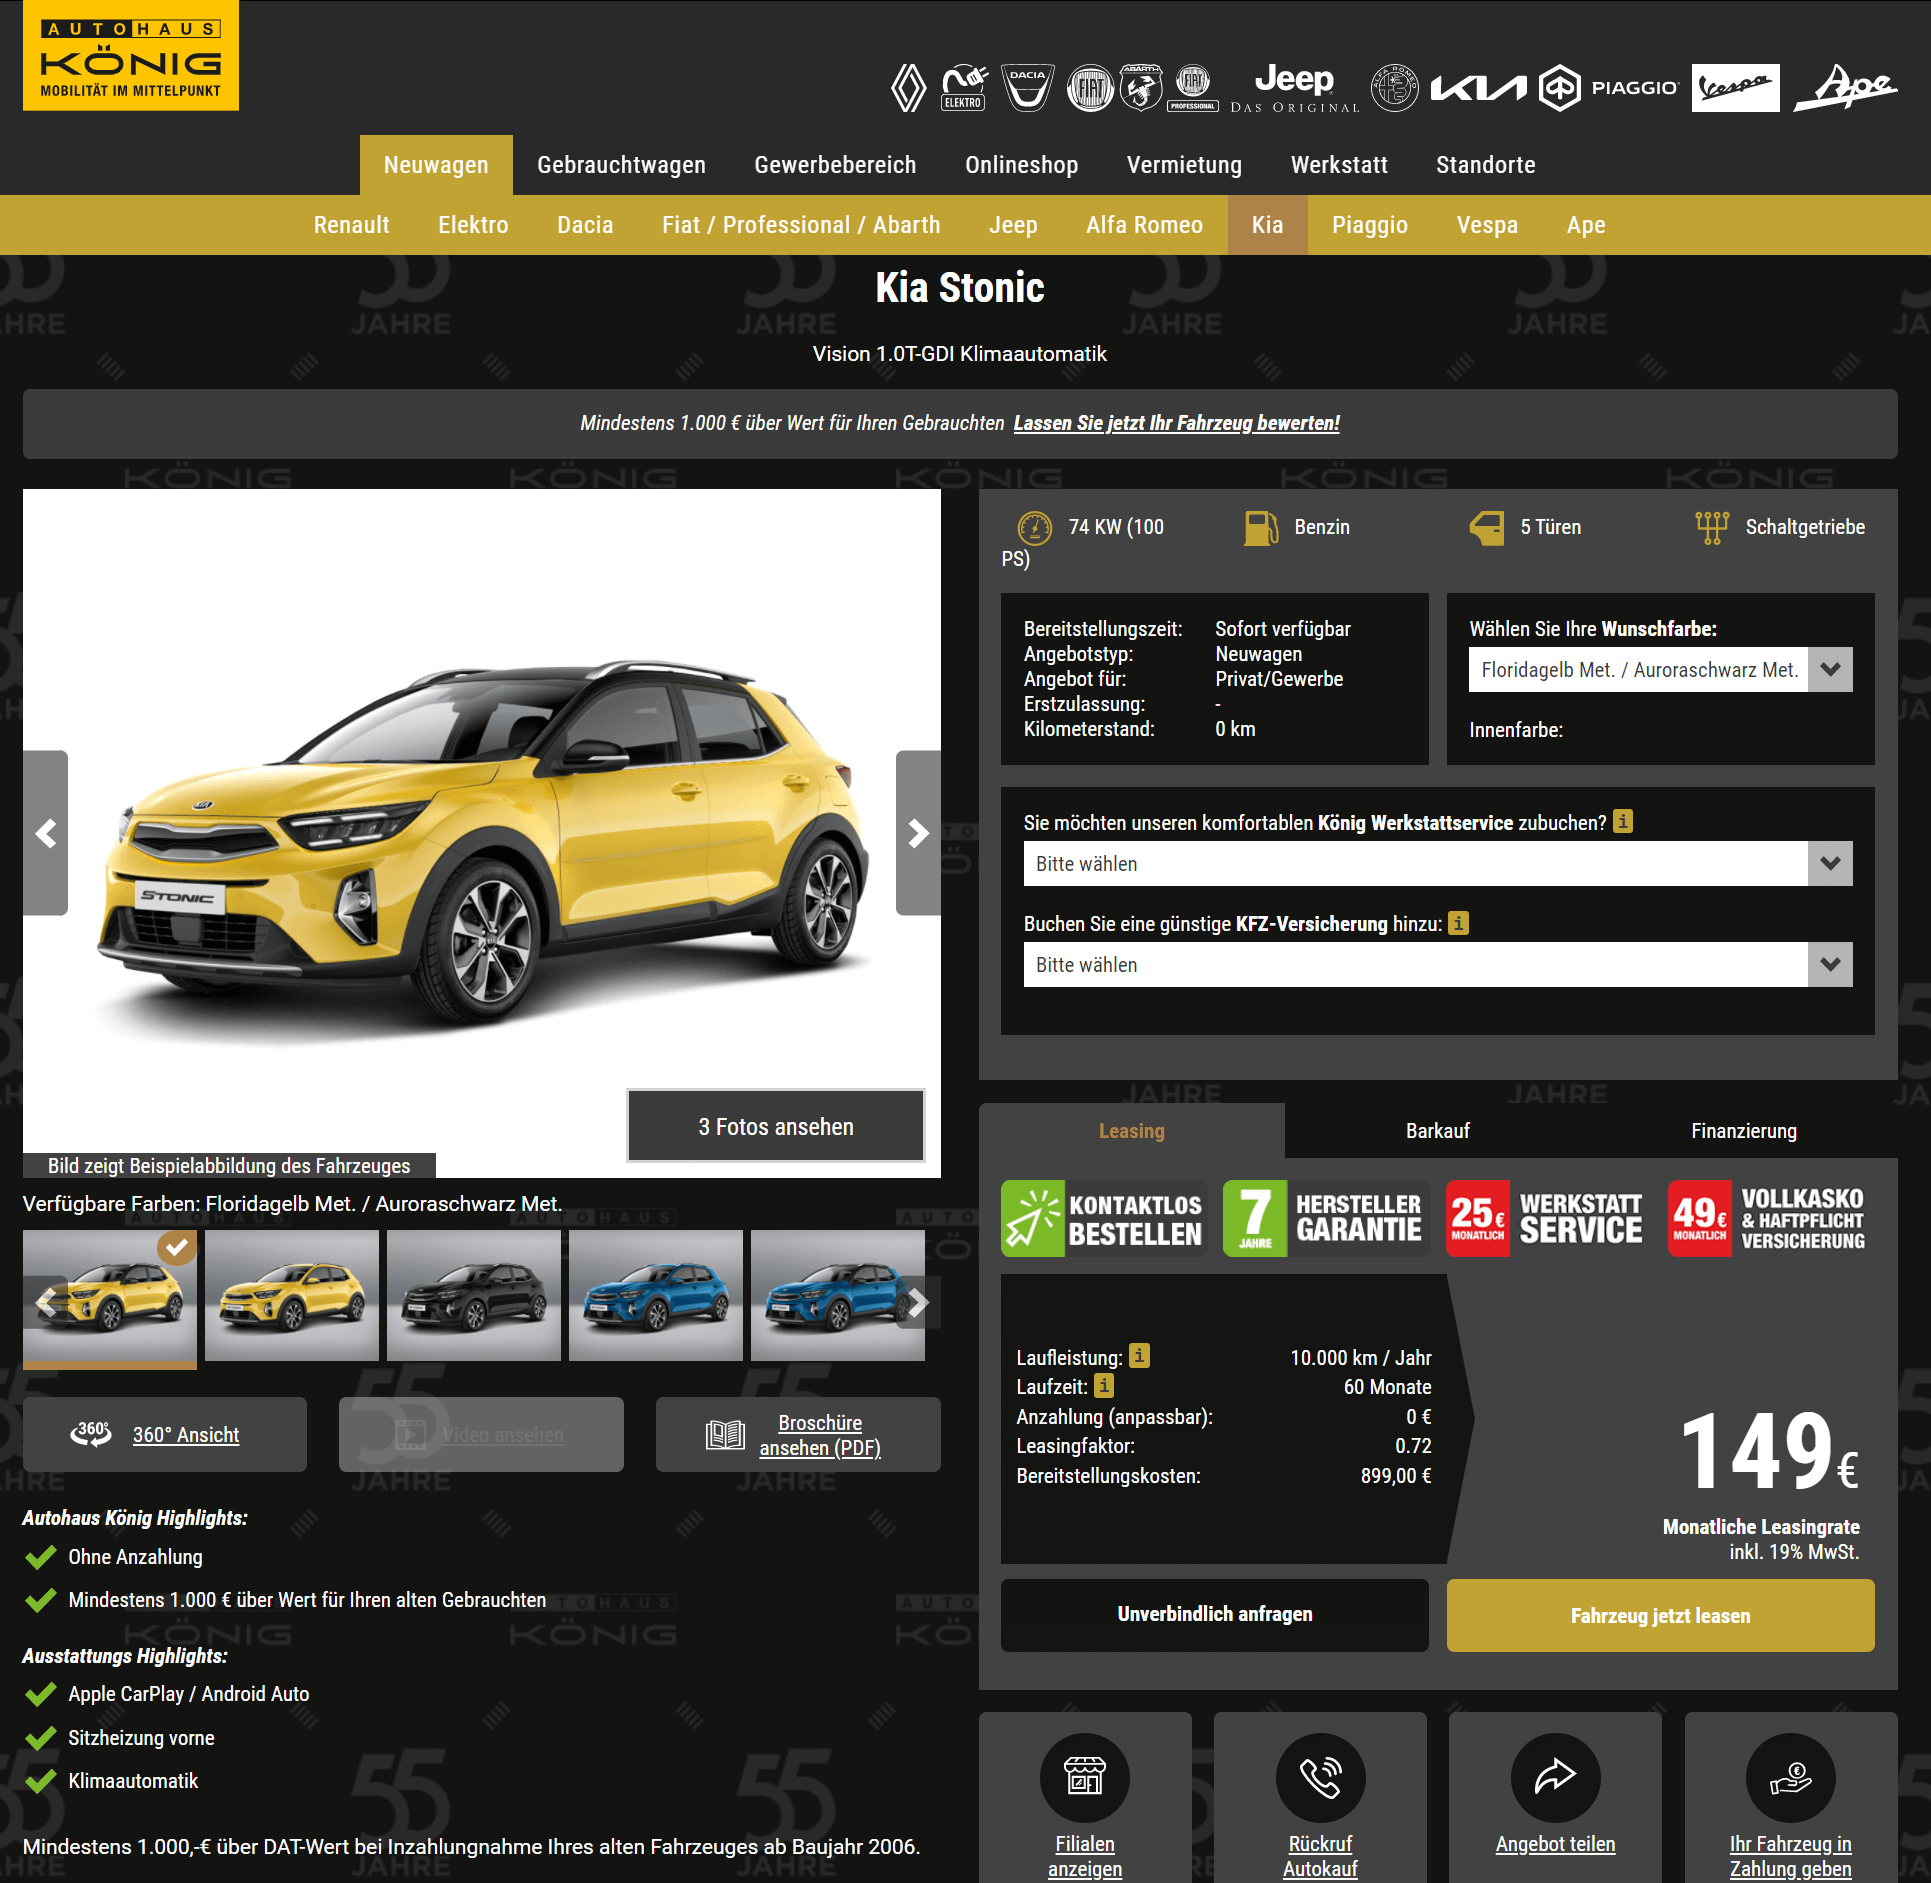Click Ihr Fahrzeug in Zahlung geben icon
The height and width of the screenshot is (1883, 1931).
click(x=1790, y=1777)
